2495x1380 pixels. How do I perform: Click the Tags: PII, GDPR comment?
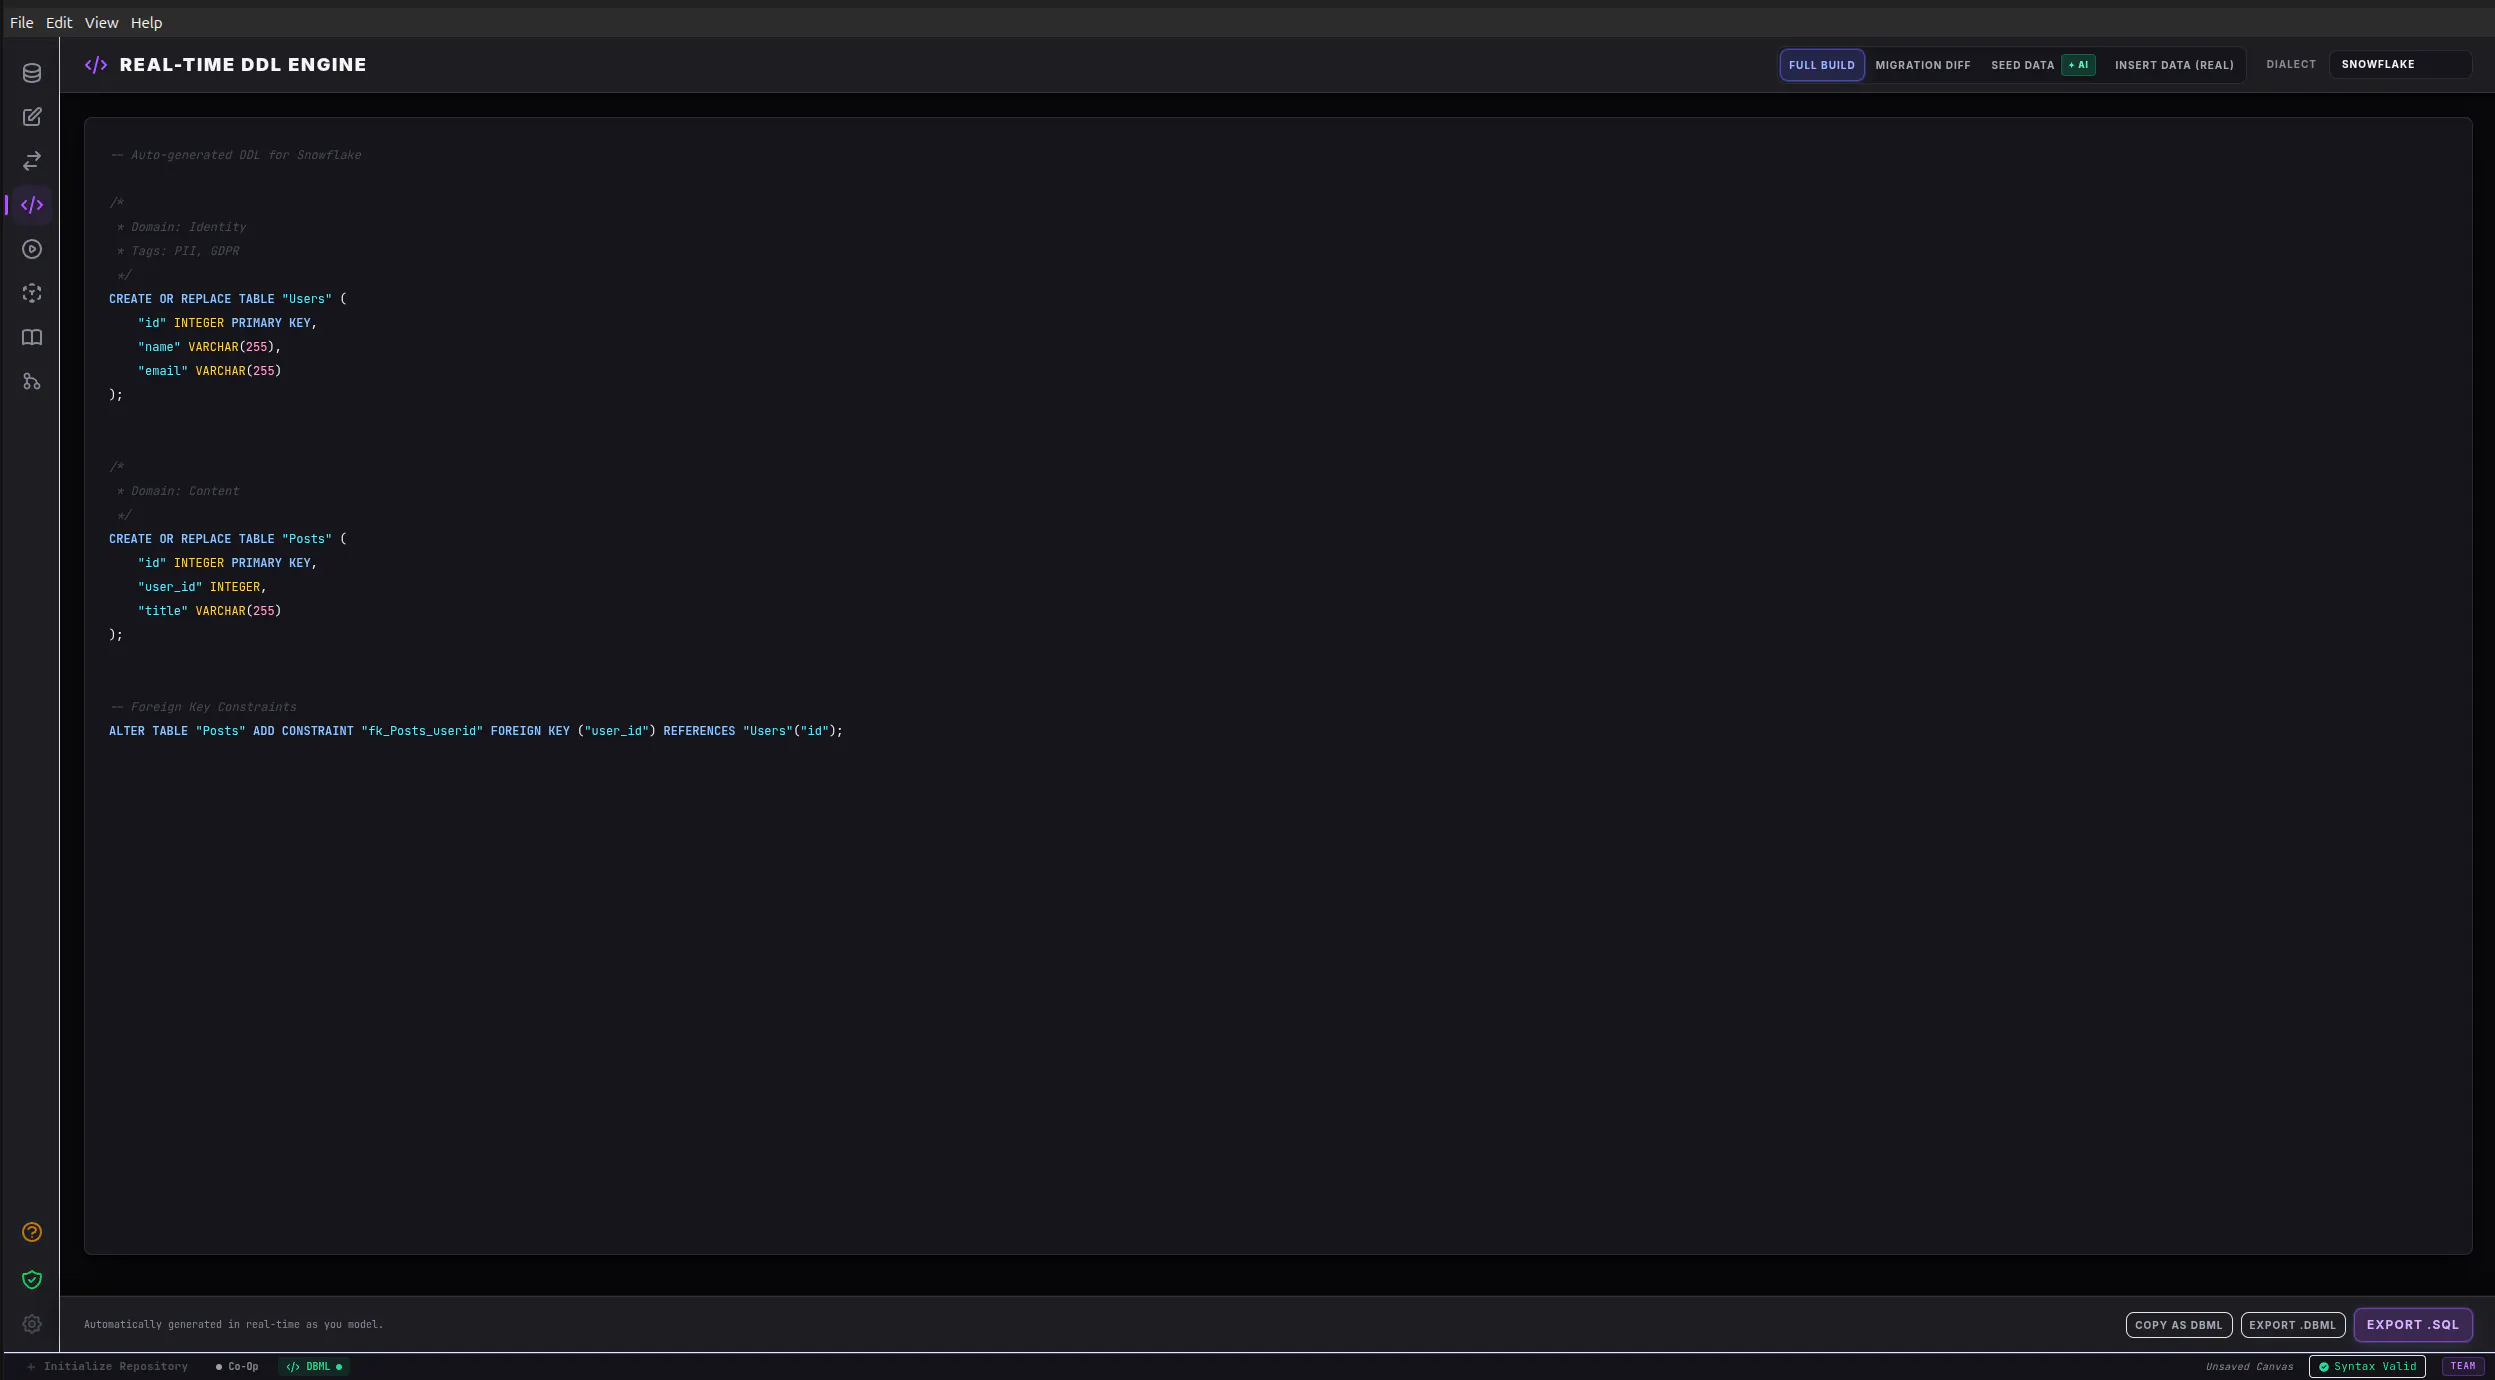pyautogui.click(x=178, y=251)
